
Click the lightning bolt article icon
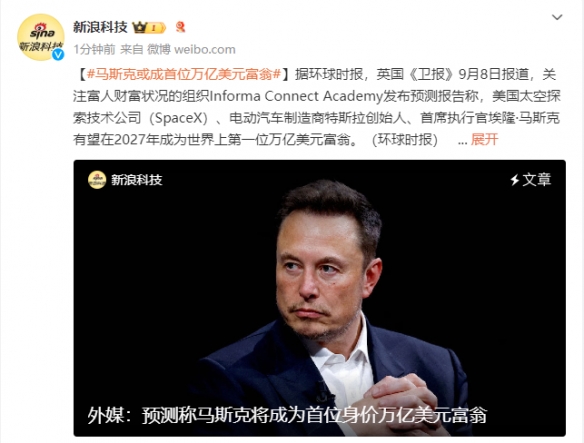tap(515, 180)
